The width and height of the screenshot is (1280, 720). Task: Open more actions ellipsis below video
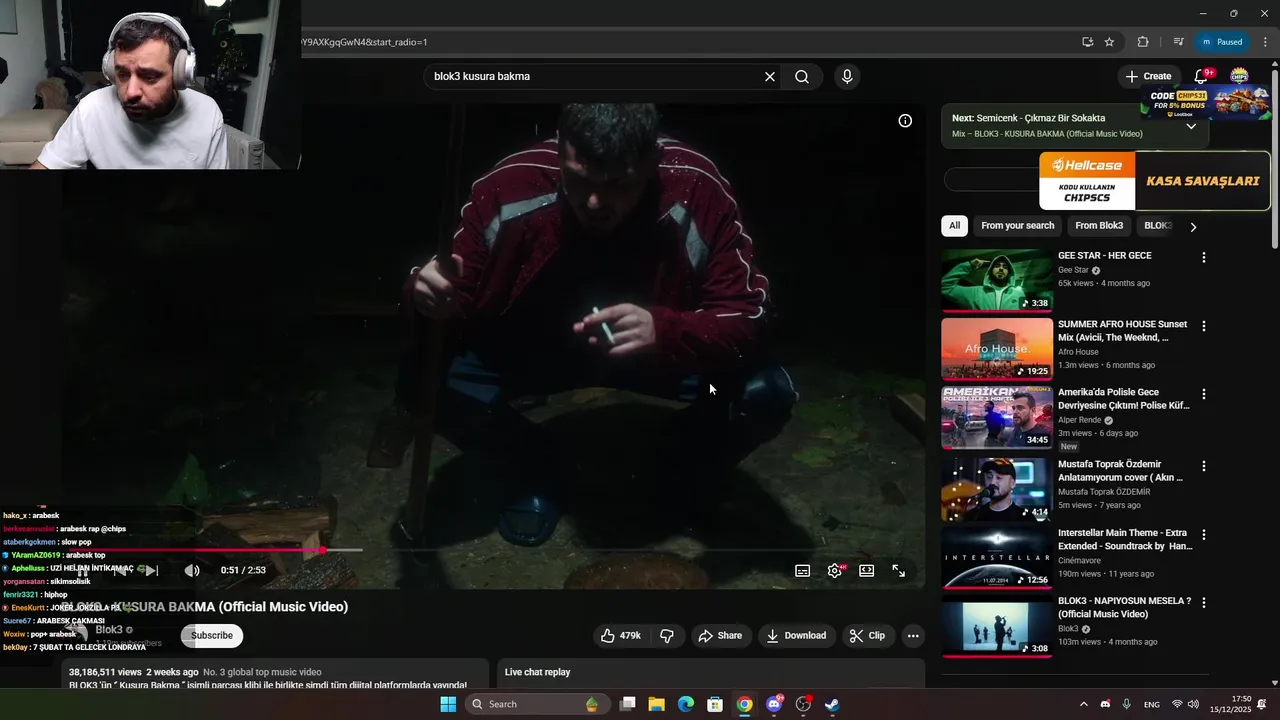coord(912,635)
